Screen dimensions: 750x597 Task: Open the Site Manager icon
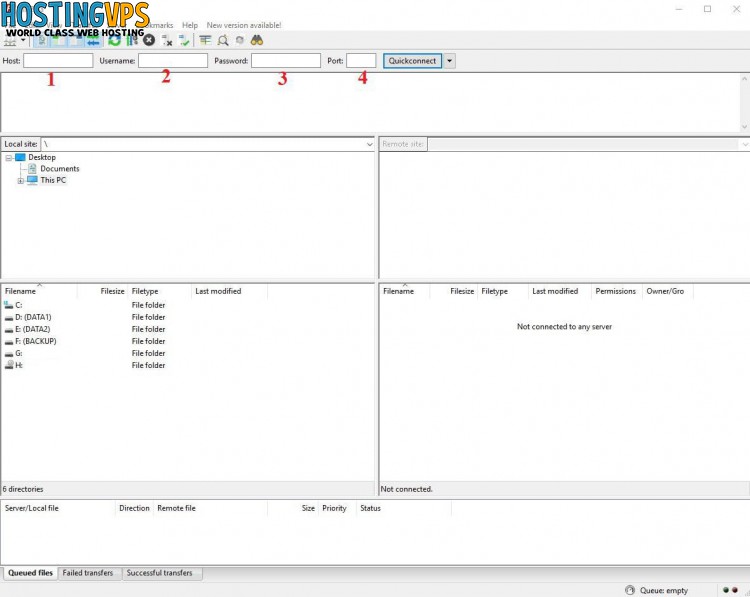[10, 41]
